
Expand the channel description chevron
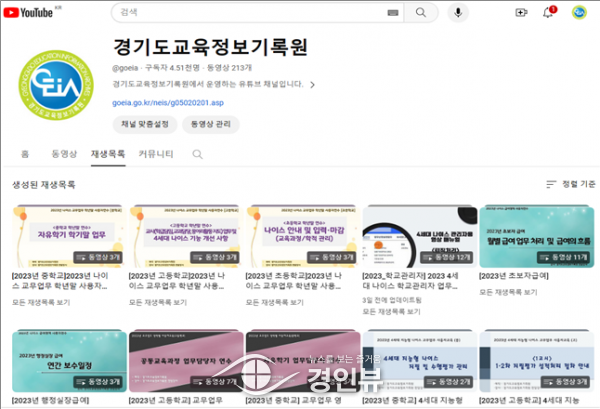point(312,85)
